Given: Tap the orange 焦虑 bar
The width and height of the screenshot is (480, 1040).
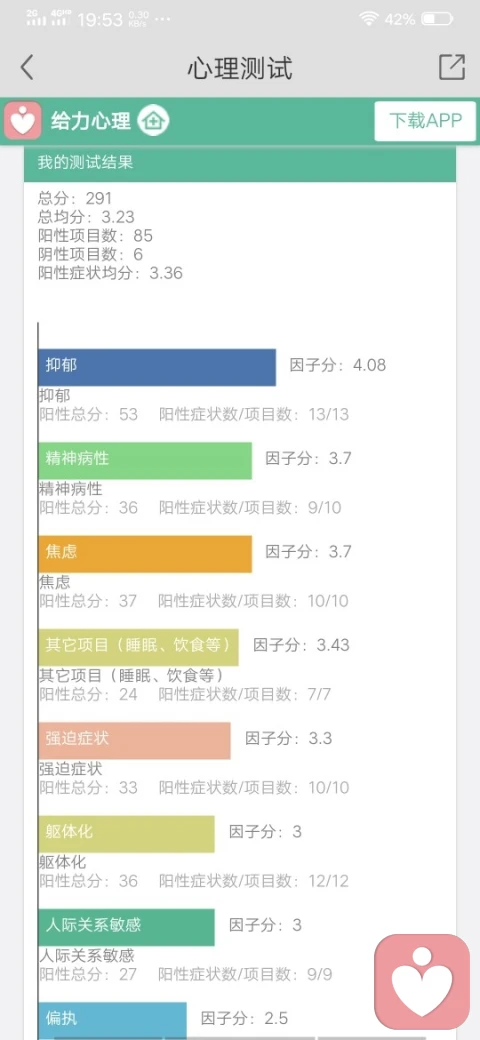Looking at the screenshot, I should 145,554.
